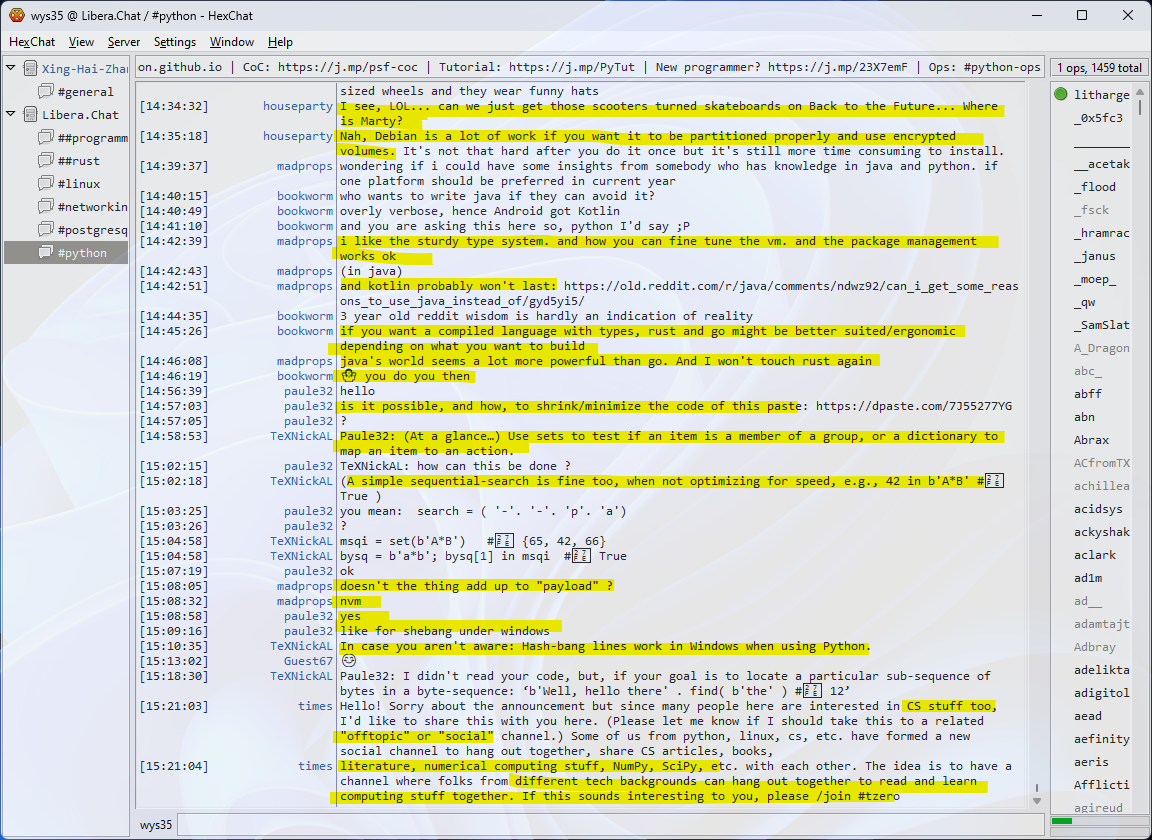Image resolution: width=1152 pixels, height=840 pixels.
Task: Click the HexChat app icon in title bar
Action: click(x=16, y=15)
